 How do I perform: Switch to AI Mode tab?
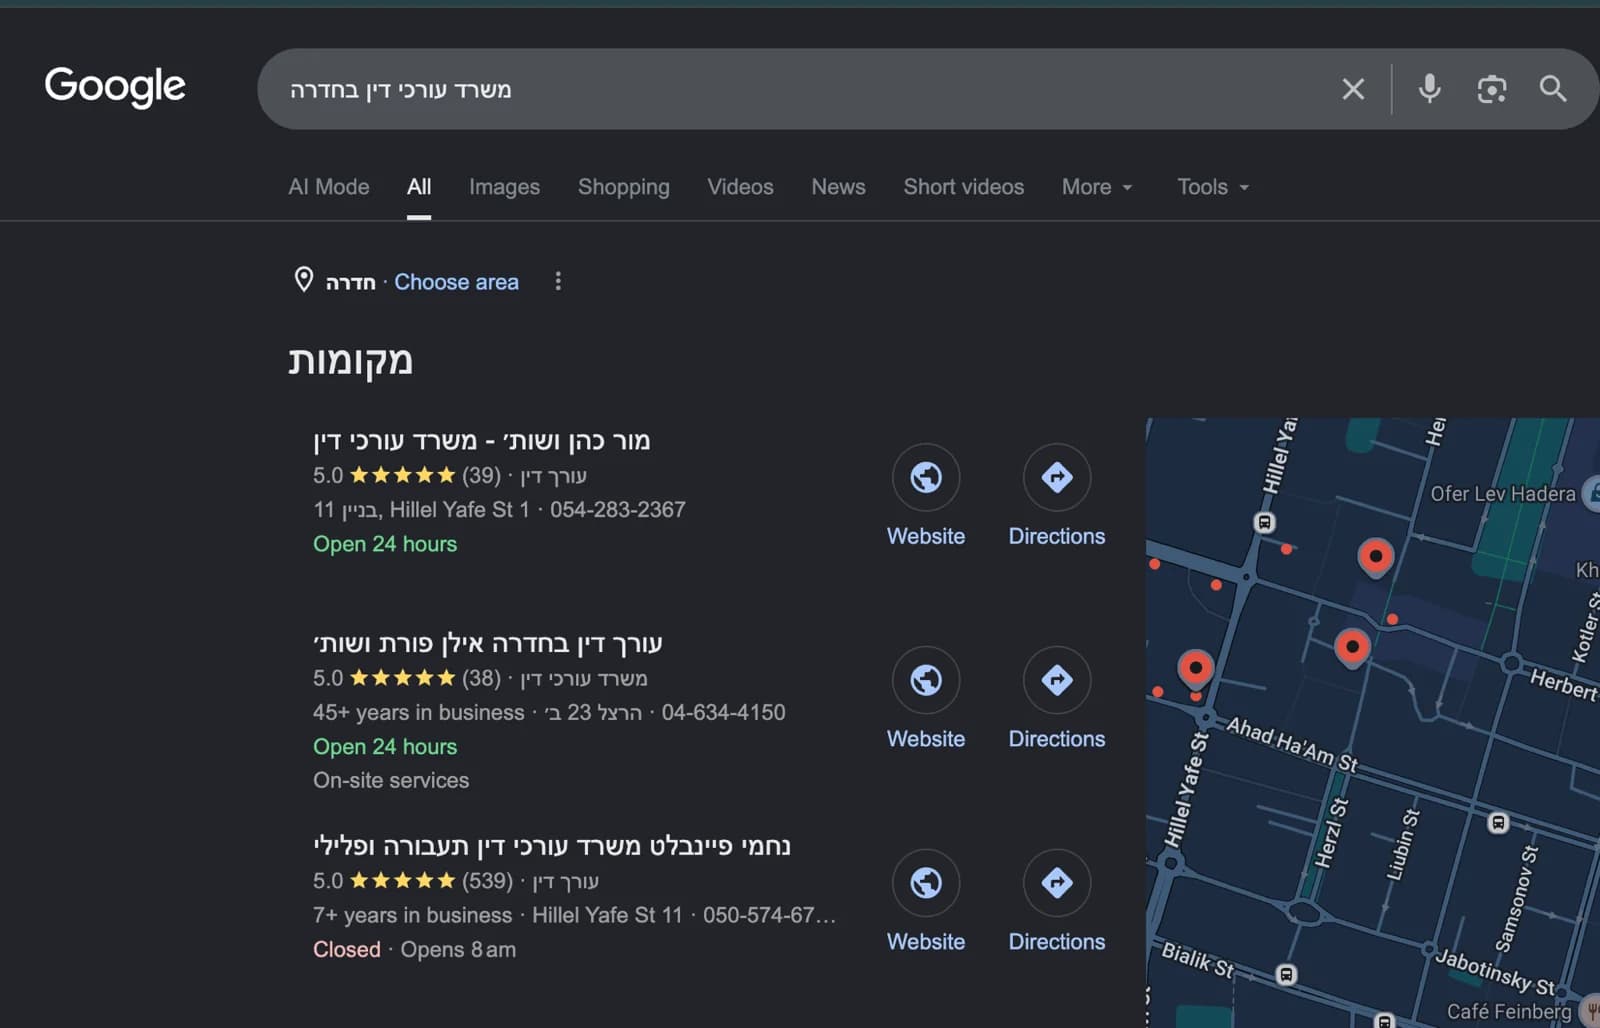click(x=329, y=187)
